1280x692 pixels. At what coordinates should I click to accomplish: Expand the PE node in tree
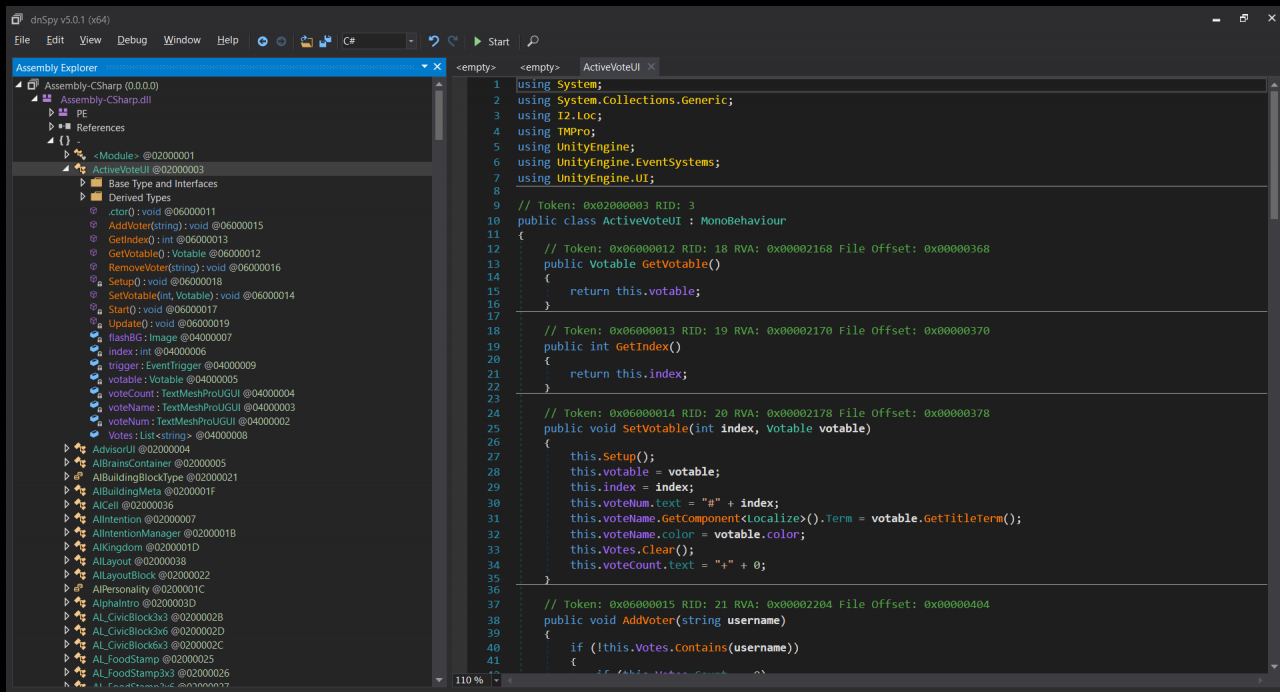point(51,113)
